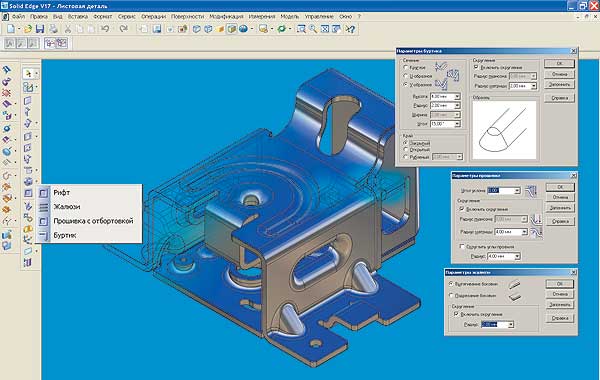The width and height of the screenshot is (600, 380).
Task: Toggle shaded with visible edges display icon
Action: (x=232, y=29)
